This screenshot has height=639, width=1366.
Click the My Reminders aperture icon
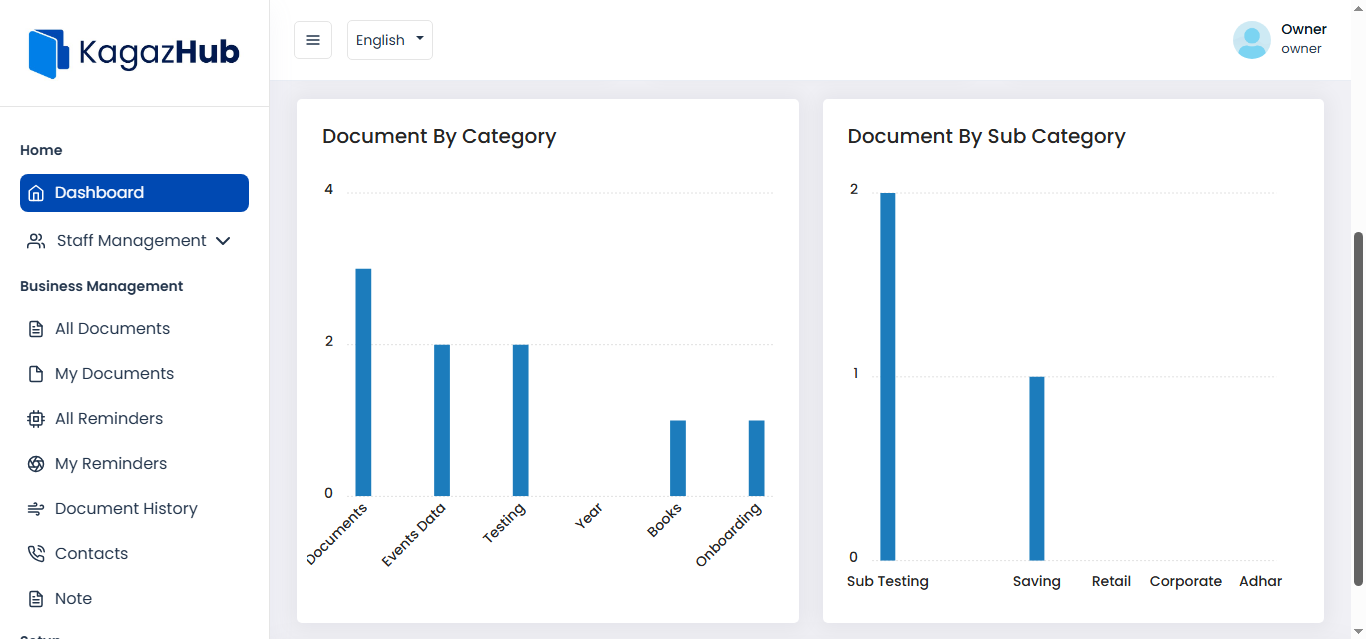[x=36, y=464]
